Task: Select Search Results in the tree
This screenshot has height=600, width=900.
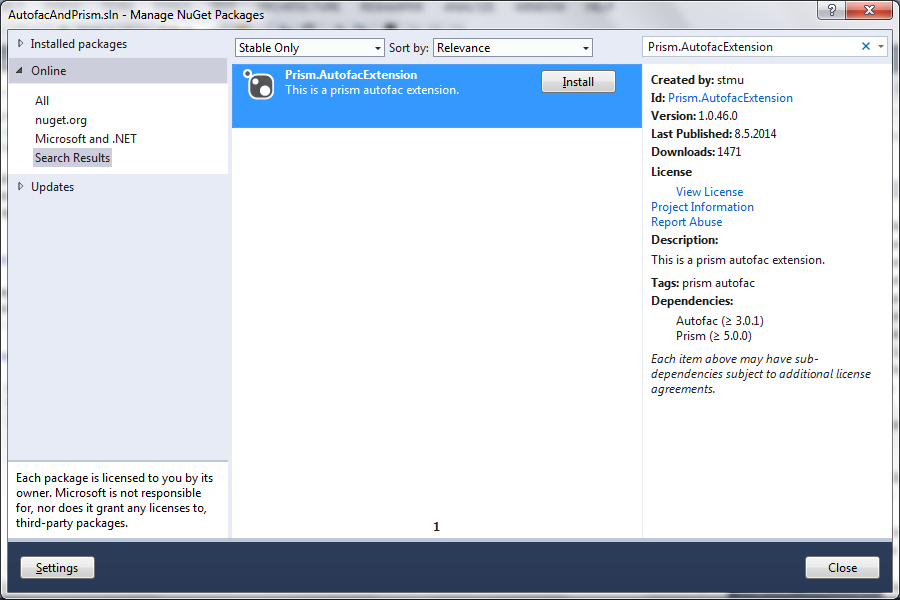Action: (x=72, y=158)
